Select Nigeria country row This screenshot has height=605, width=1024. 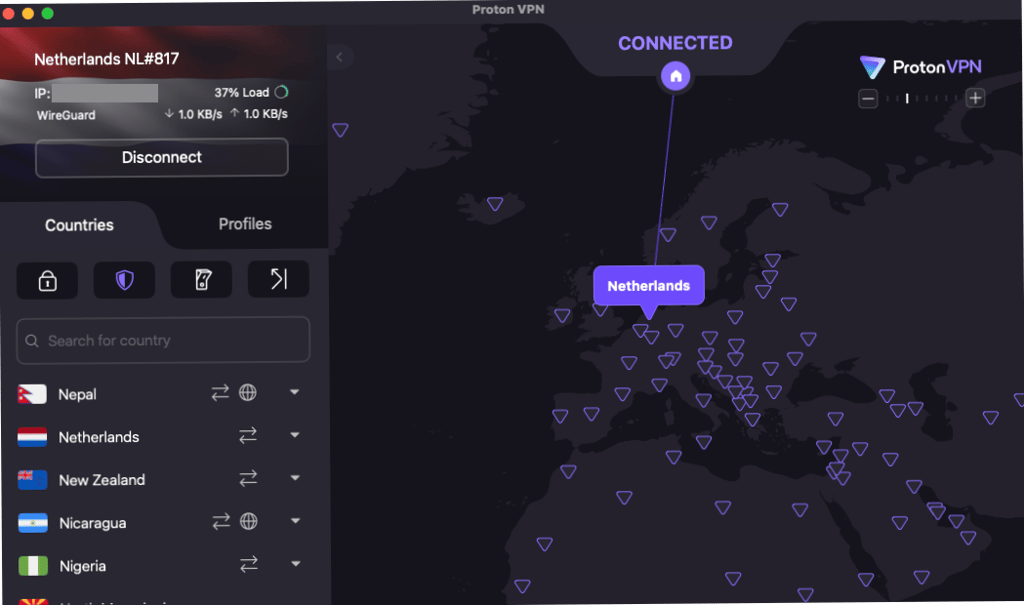[163, 566]
